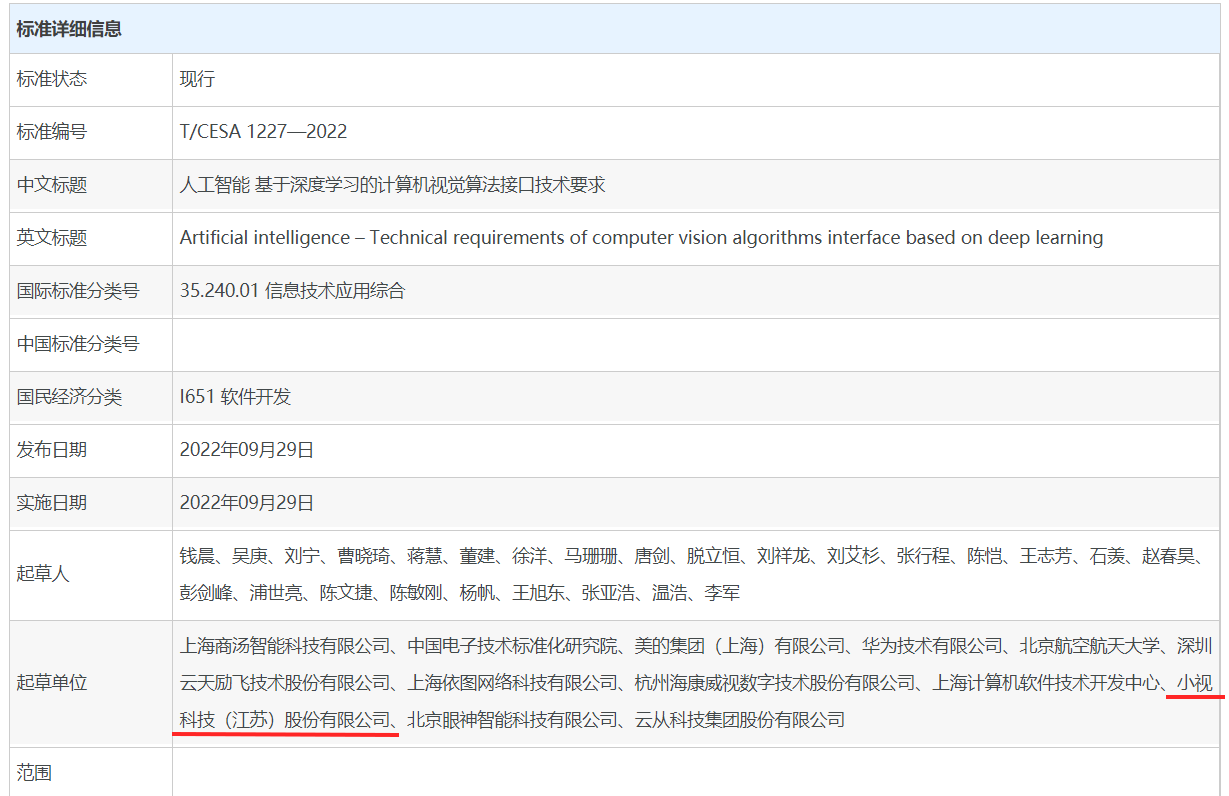Image resolution: width=1229 pixels, height=796 pixels.
Task: Click the date in the 实施日期 row
Action: click(247, 503)
